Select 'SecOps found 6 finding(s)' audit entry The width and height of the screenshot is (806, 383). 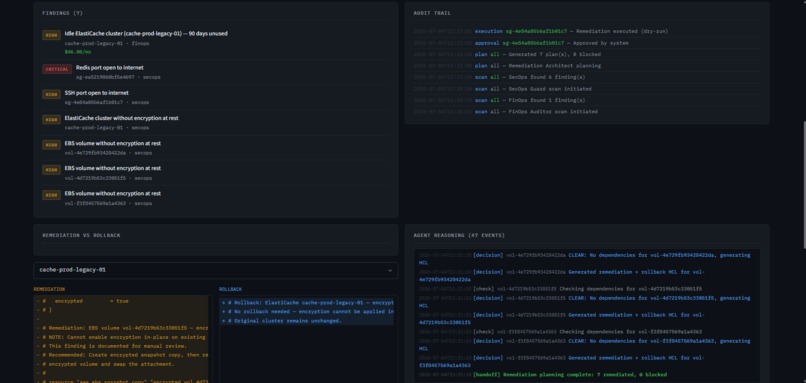tap(587, 77)
